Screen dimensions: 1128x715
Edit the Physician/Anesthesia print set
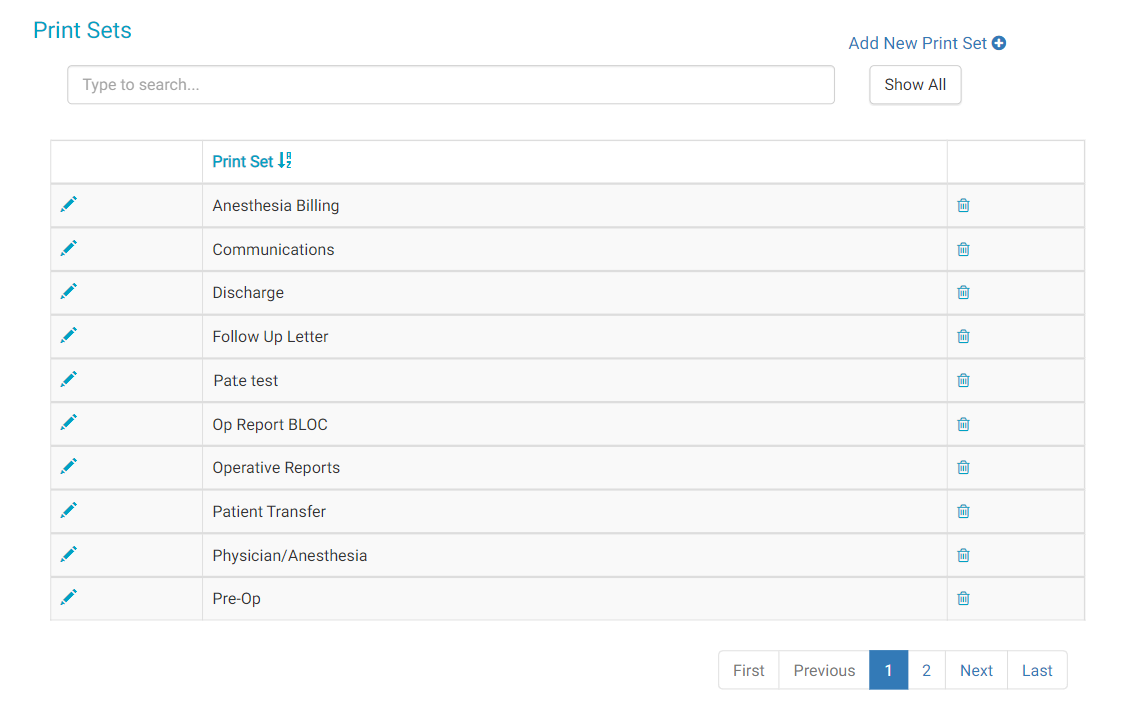point(68,555)
